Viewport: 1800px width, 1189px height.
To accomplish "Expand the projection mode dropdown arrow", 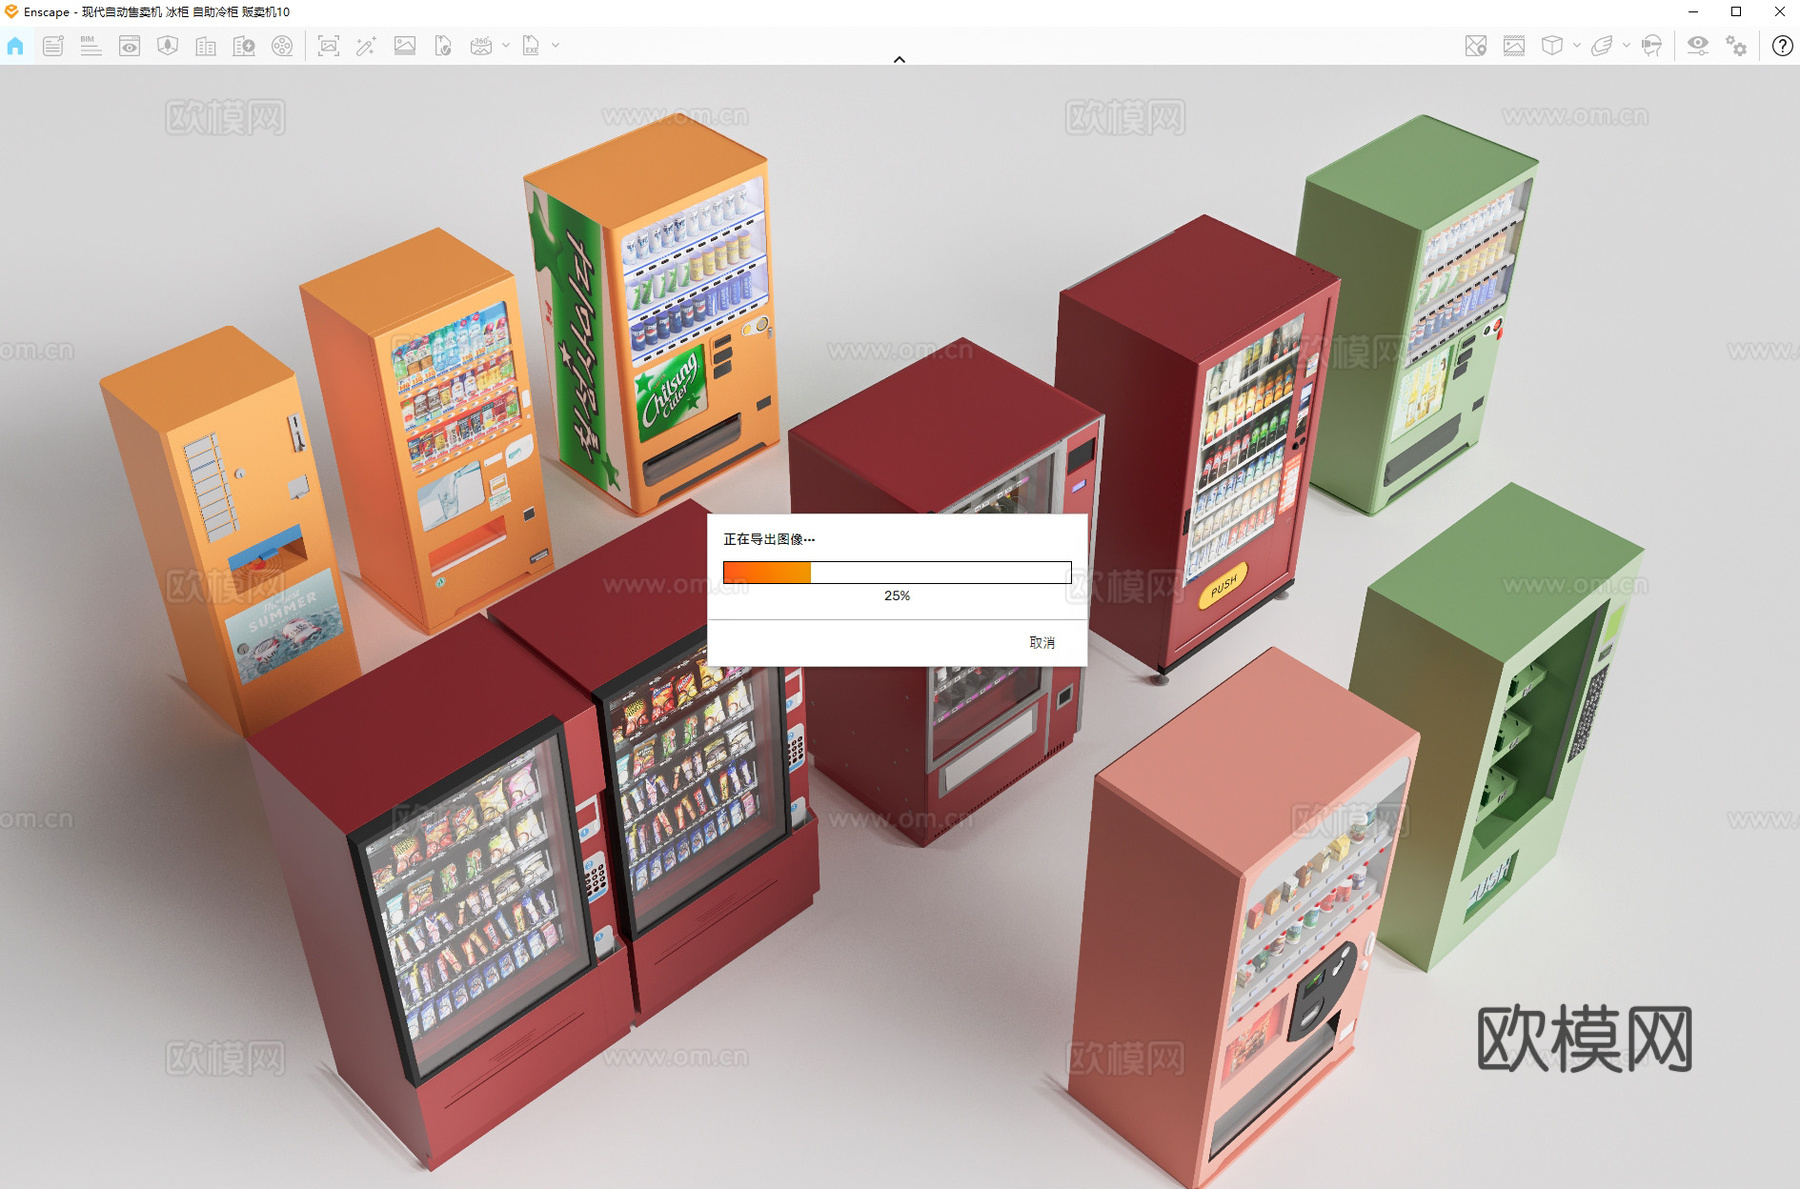I will (1577, 46).
